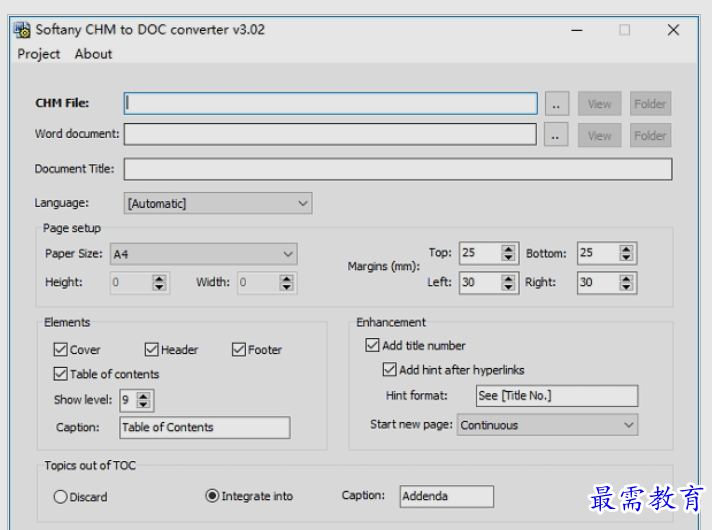Decrease Show level spinner

[x=143, y=405]
